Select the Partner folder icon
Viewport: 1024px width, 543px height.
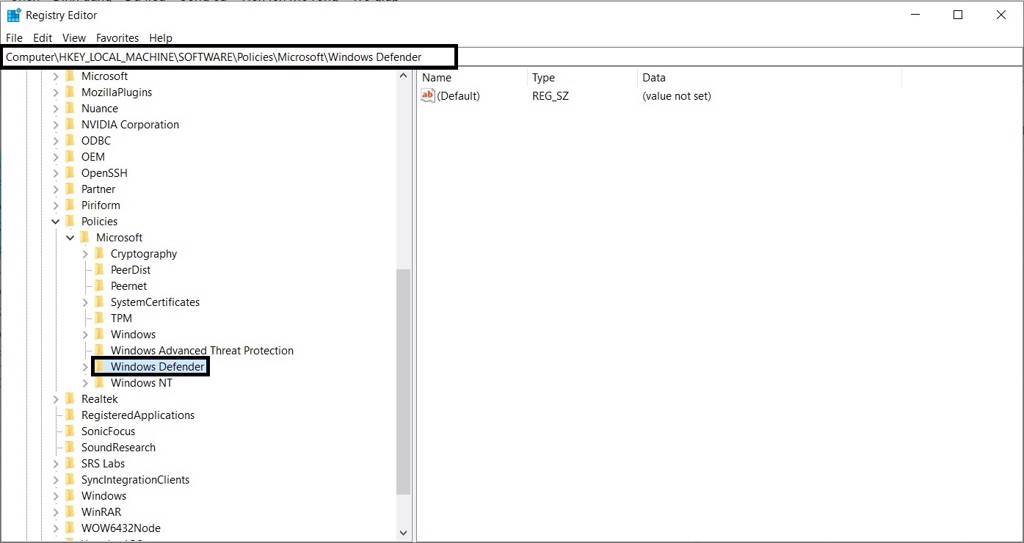[x=71, y=189]
